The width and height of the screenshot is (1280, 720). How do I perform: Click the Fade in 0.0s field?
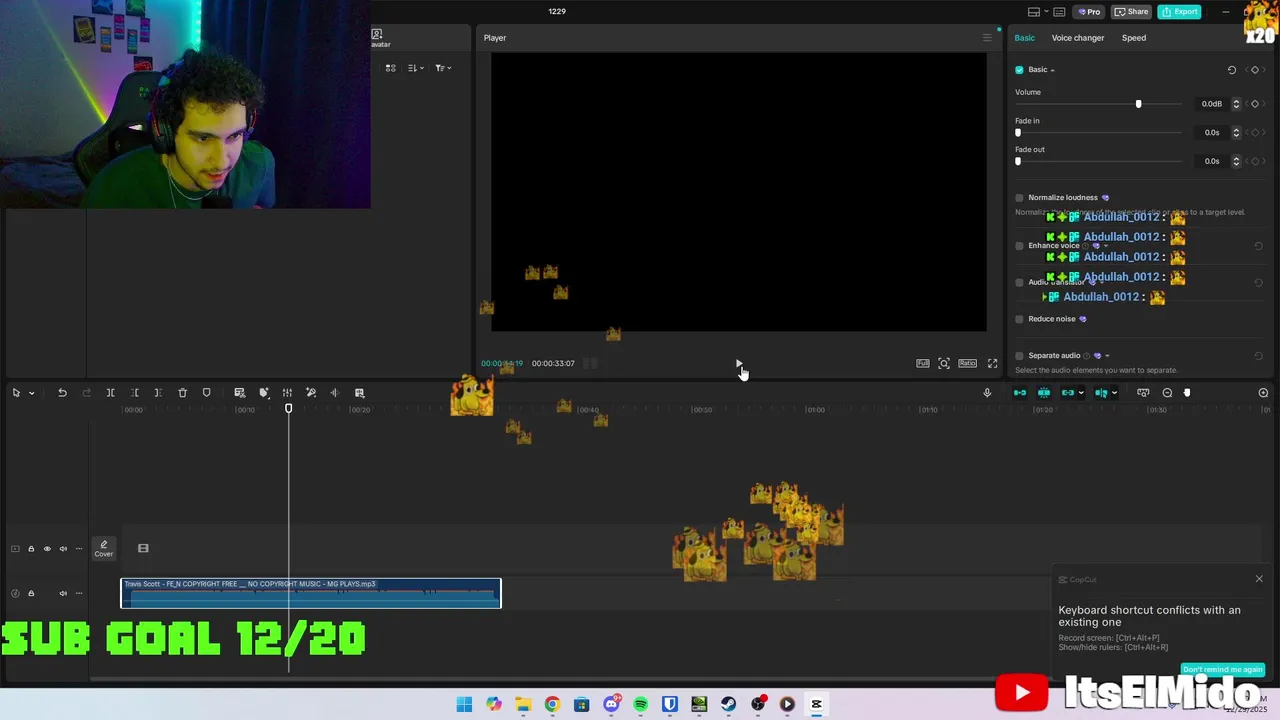(x=1212, y=132)
